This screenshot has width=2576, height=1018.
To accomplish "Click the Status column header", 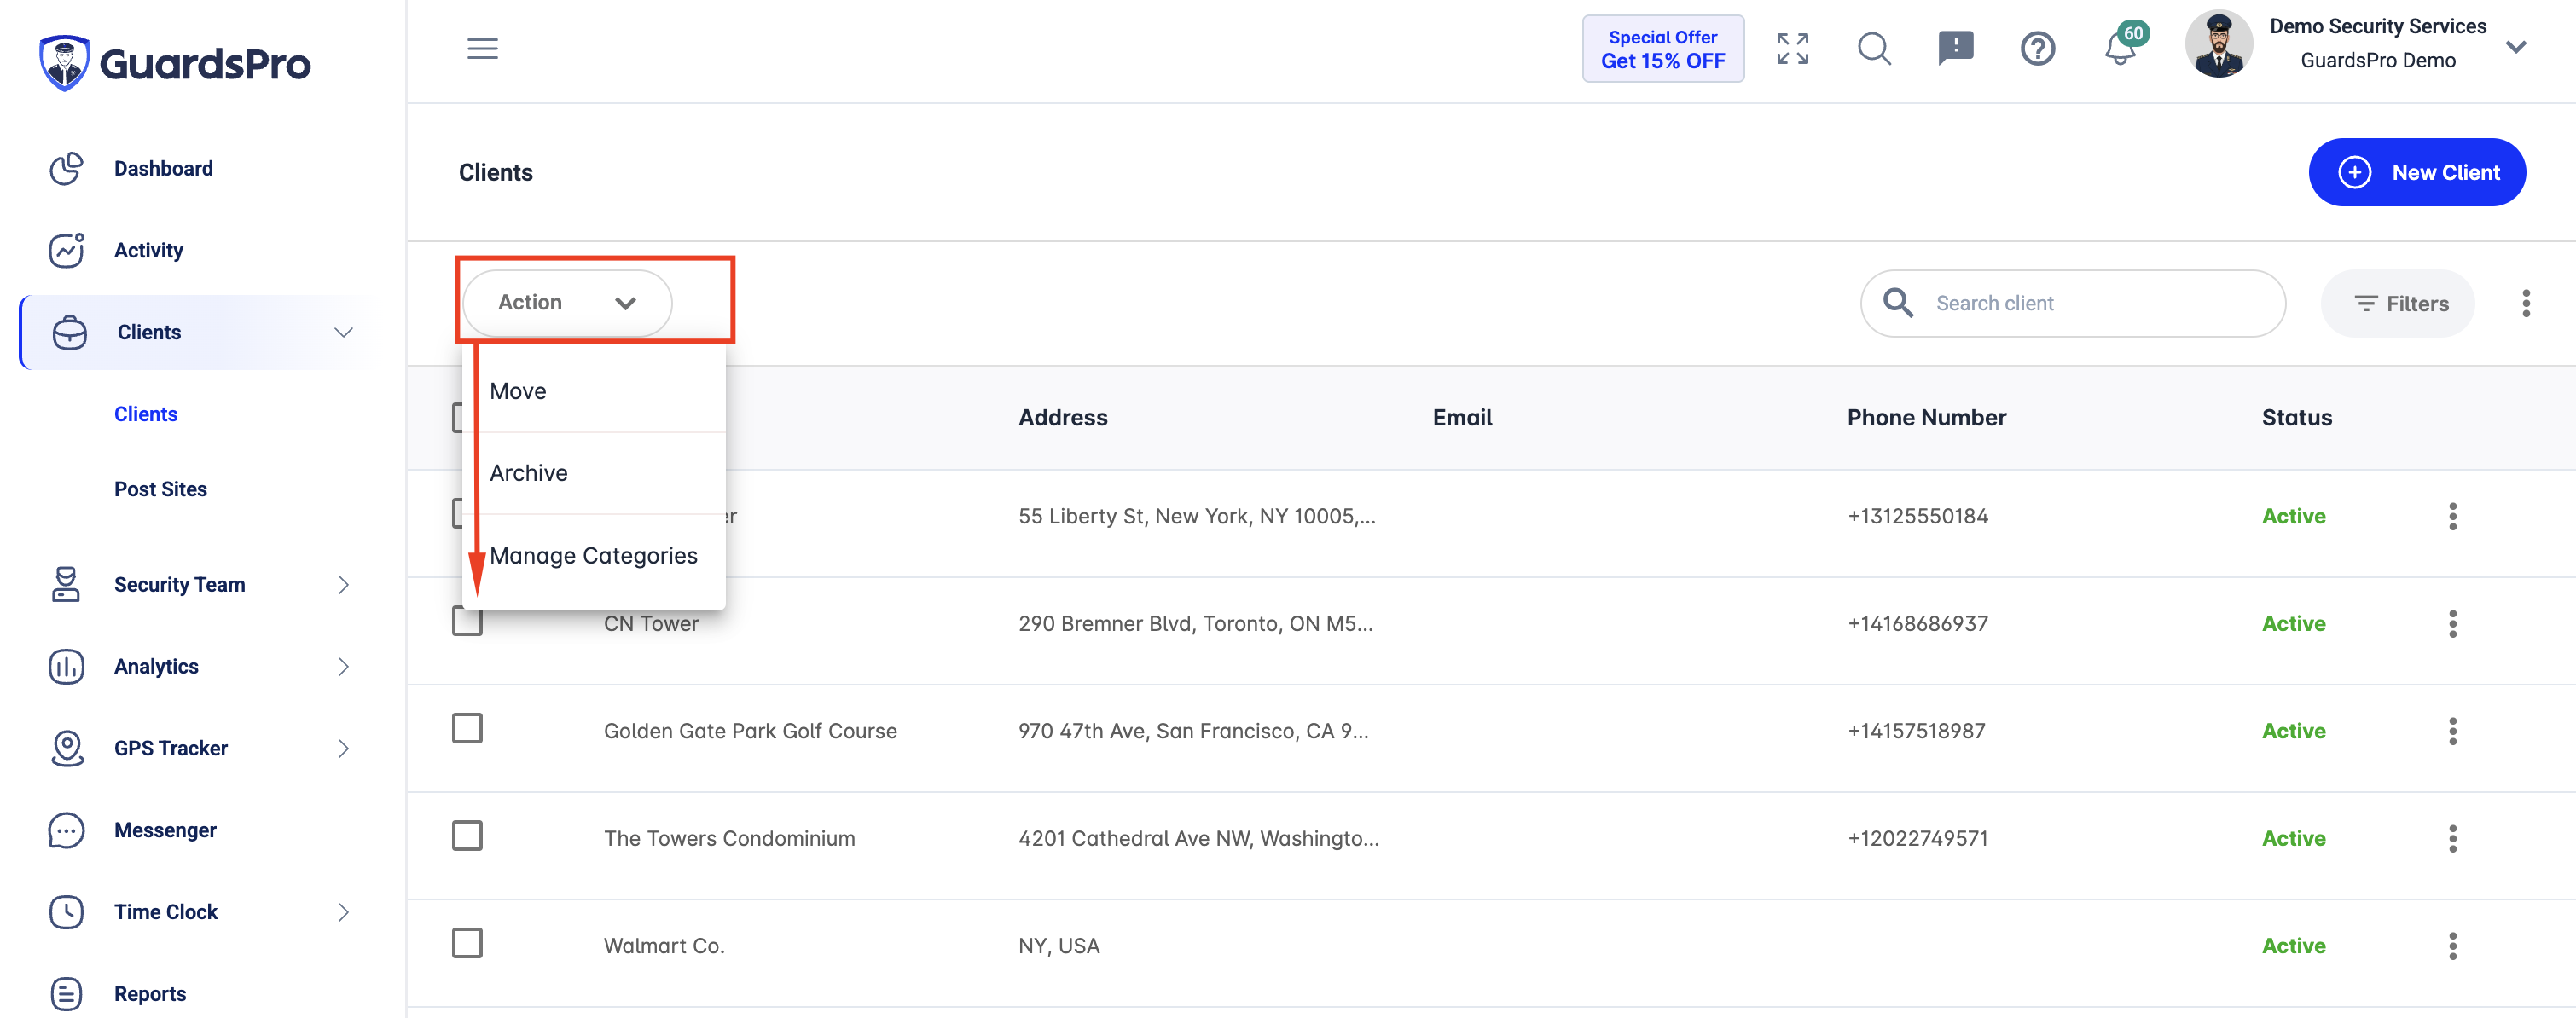I will click(x=2296, y=417).
